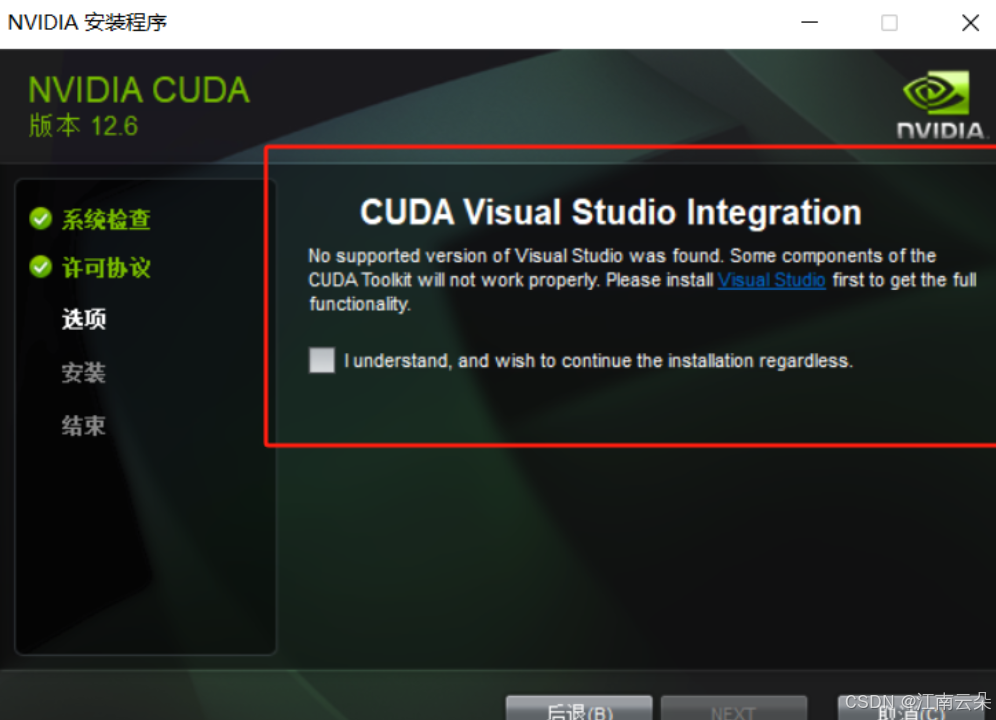Click 'No supported version of Visual Studio' message
This screenshot has height=720, width=996.
click(642, 280)
